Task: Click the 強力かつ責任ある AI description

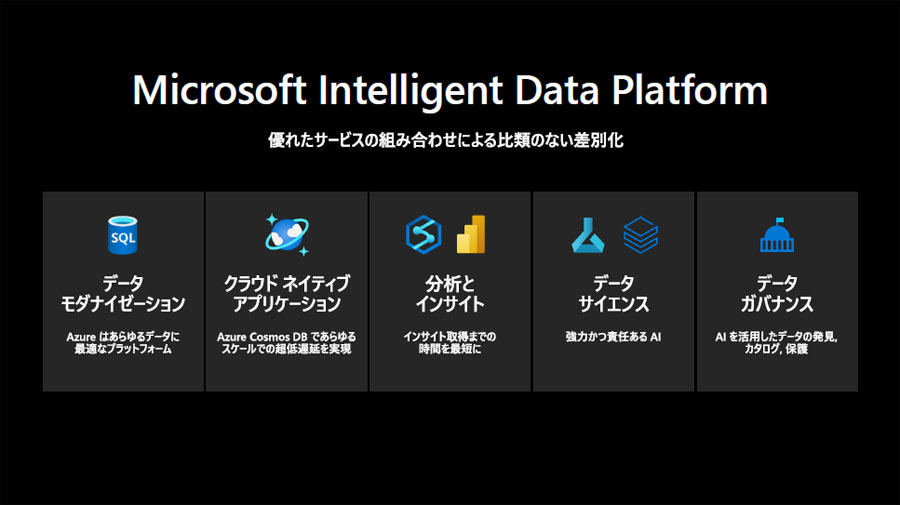Action: 614,336
